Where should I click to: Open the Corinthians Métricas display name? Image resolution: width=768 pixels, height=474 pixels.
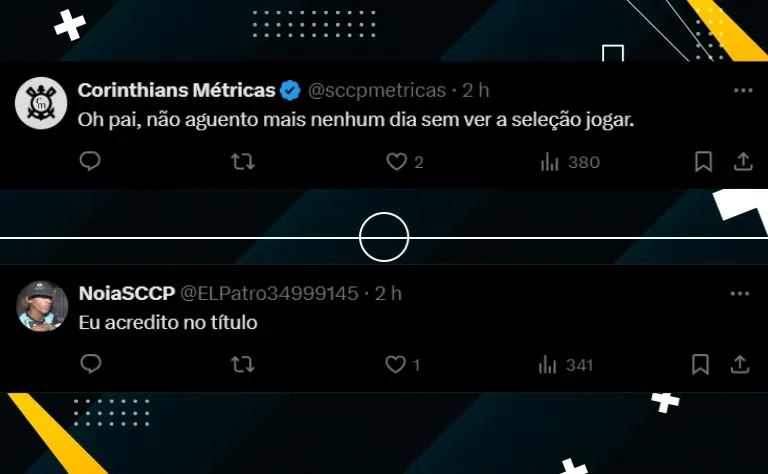click(177, 90)
